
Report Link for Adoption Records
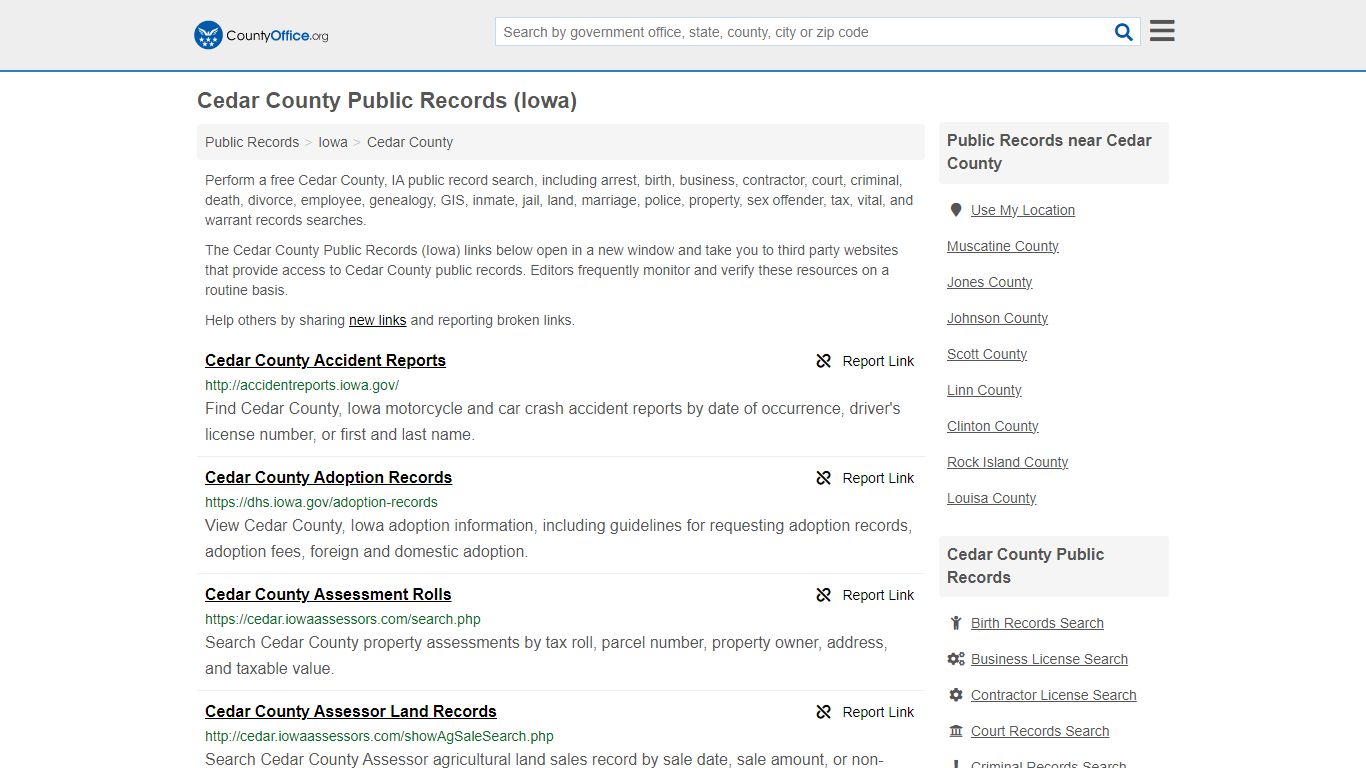click(878, 478)
